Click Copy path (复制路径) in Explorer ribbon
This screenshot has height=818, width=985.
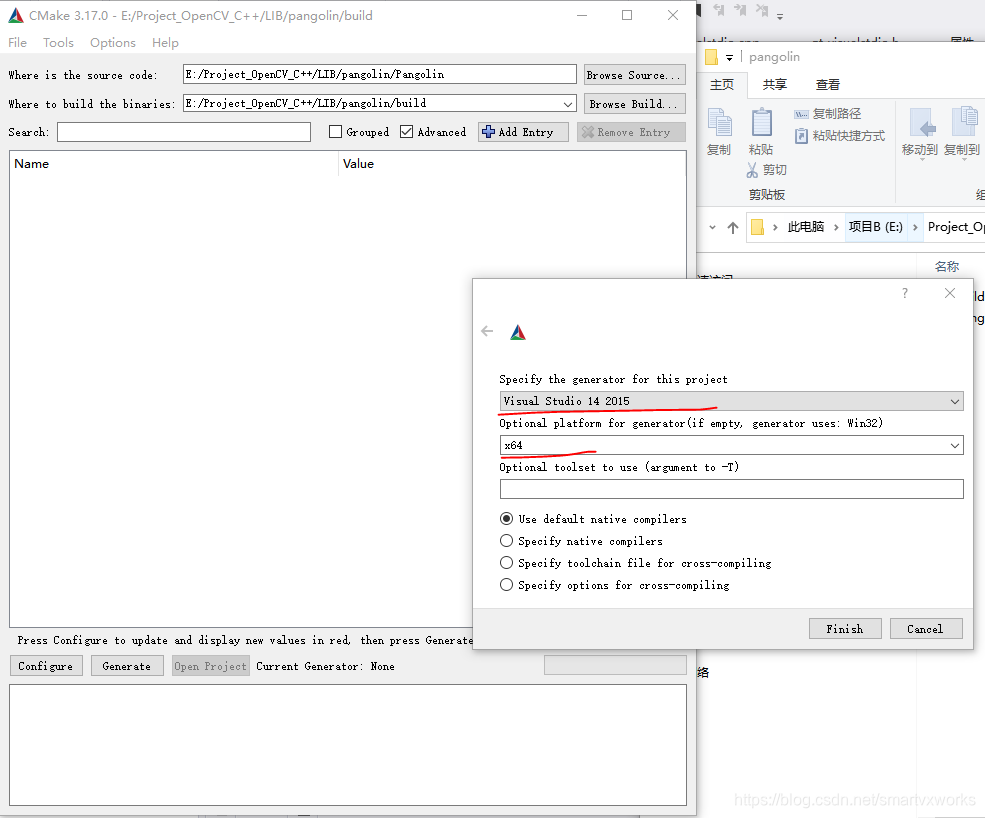pos(828,114)
